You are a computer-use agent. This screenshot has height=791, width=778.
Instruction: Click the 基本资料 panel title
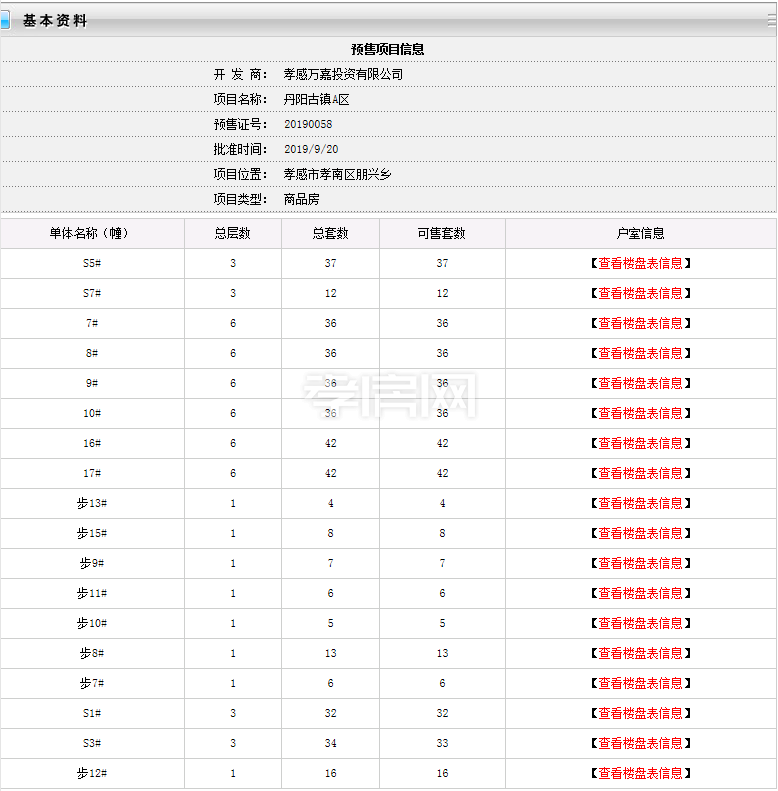pos(55,20)
